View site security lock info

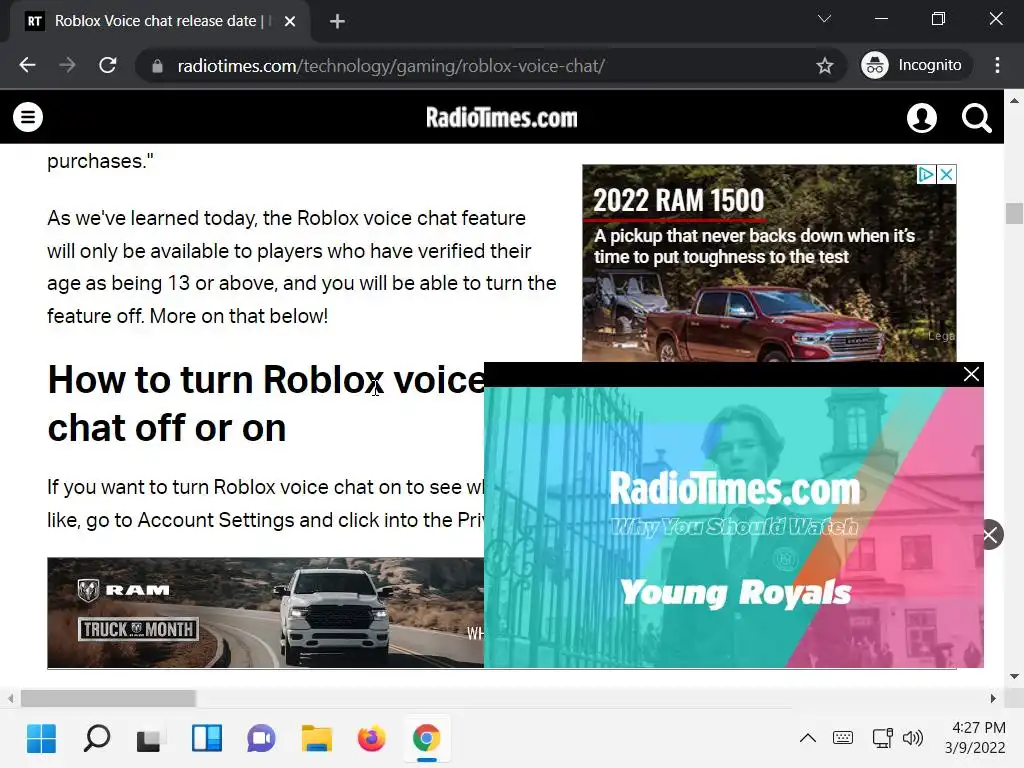(x=157, y=66)
